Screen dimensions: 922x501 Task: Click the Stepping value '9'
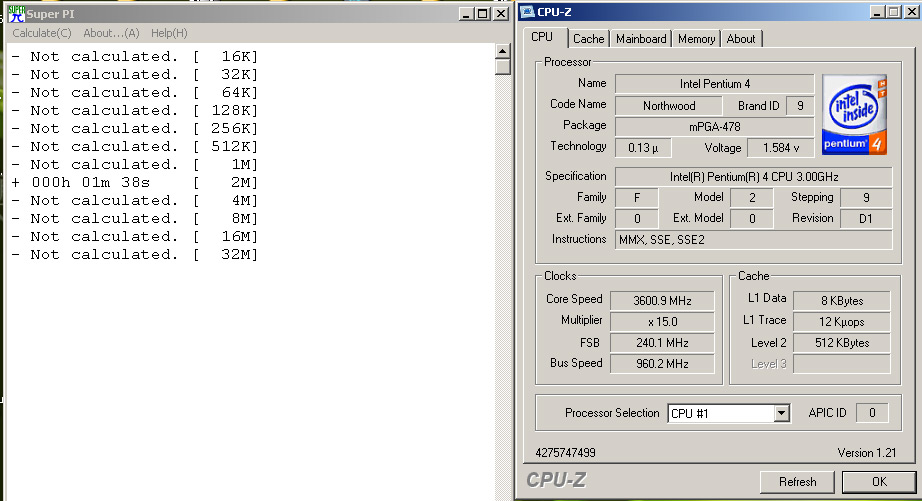pyautogui.click(x=866, y=198)
